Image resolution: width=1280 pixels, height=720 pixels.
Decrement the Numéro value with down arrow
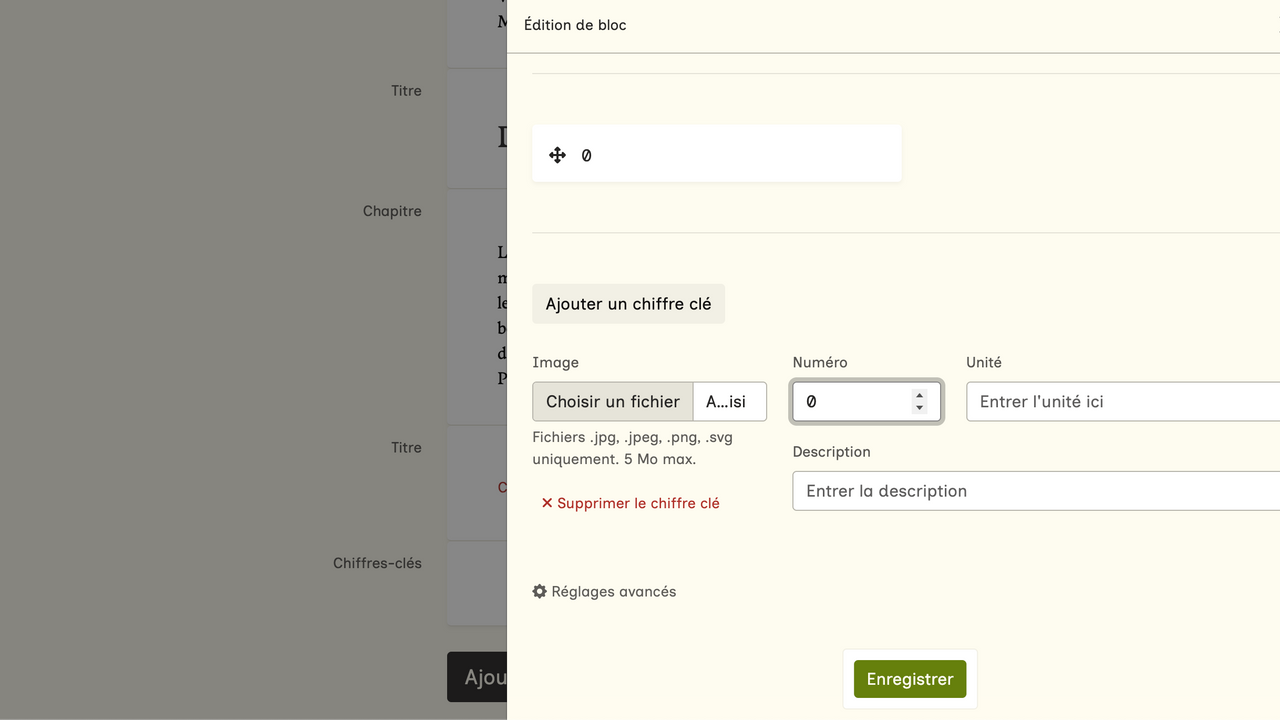click(x=919, y=408)
